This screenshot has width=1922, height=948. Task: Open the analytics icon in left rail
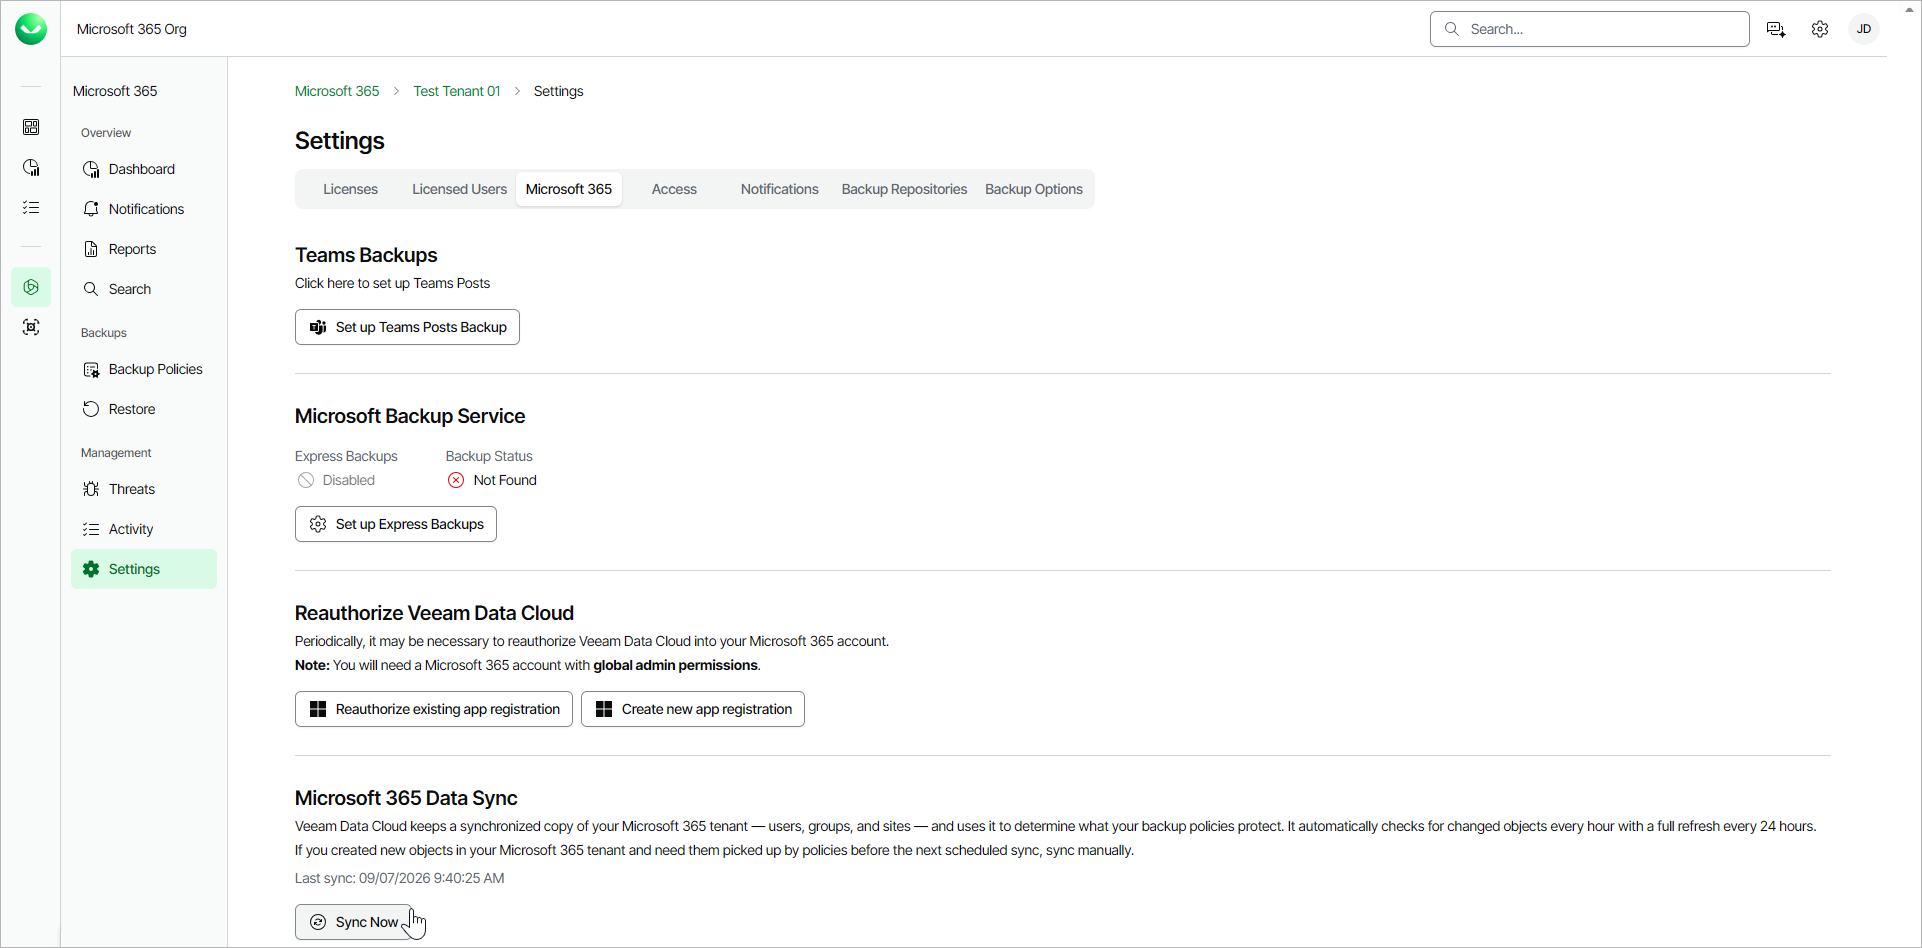31,167
